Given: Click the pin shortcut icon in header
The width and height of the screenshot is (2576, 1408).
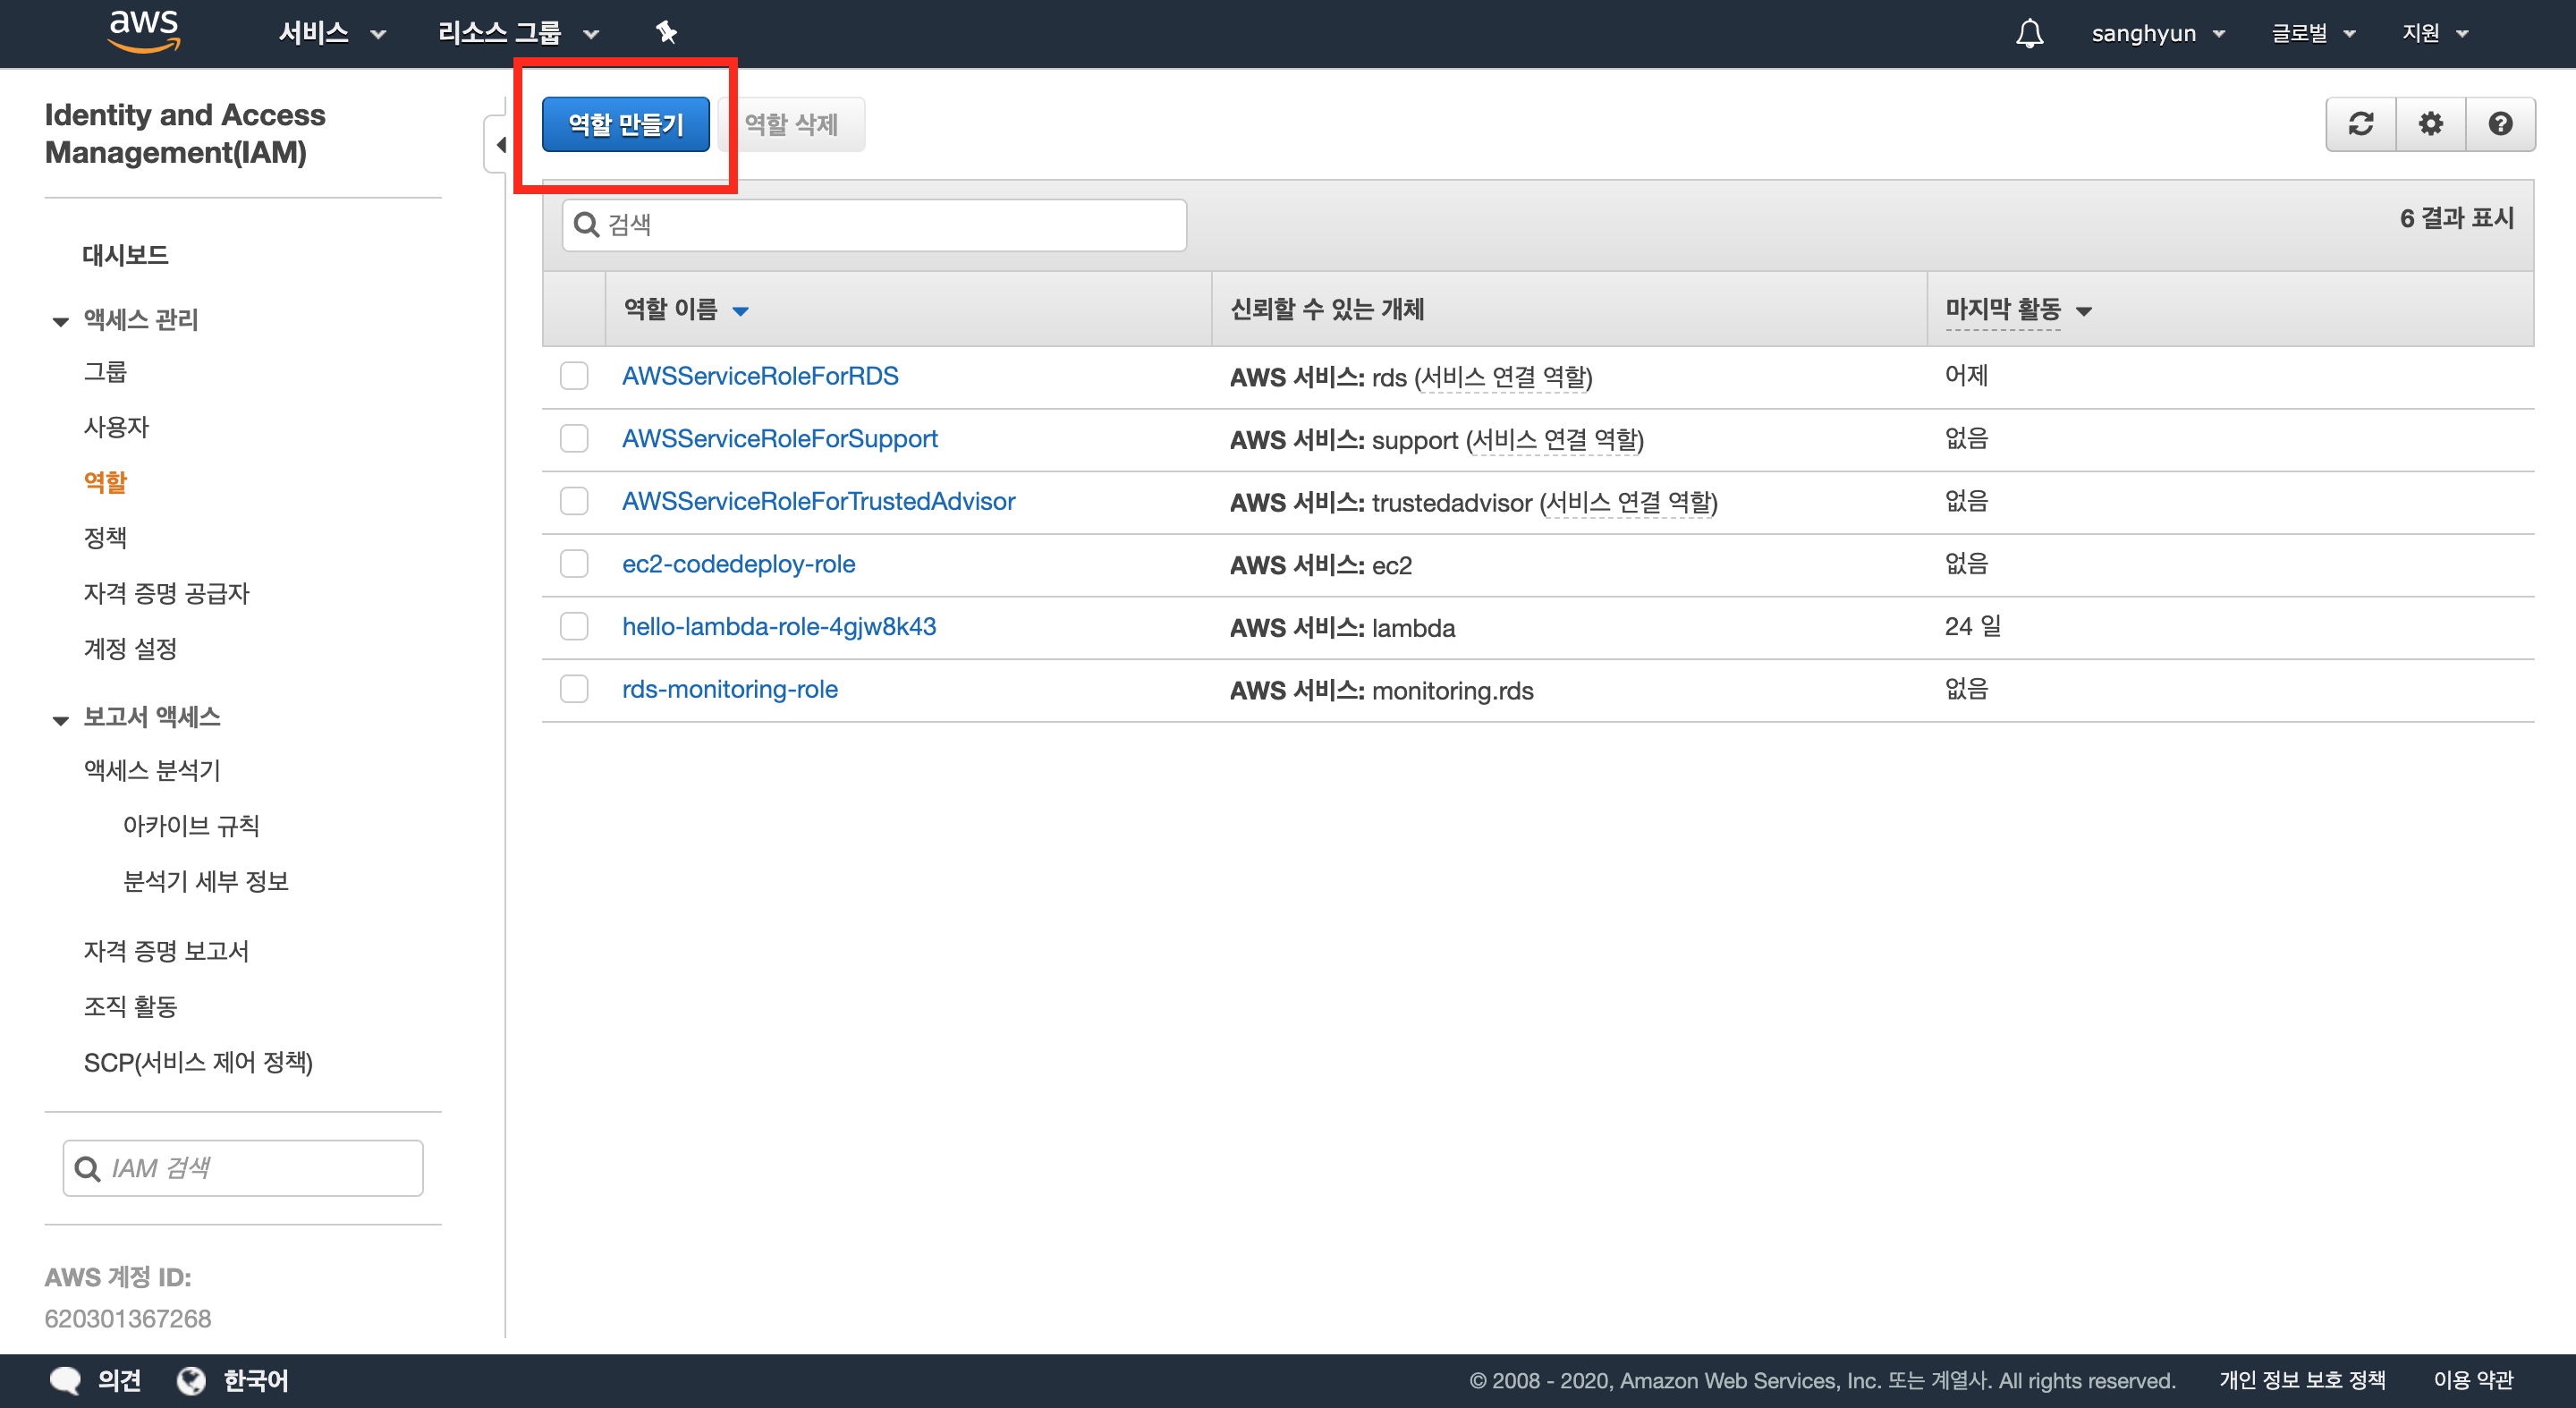Looking at the screenshot, I should coord(666,33).
